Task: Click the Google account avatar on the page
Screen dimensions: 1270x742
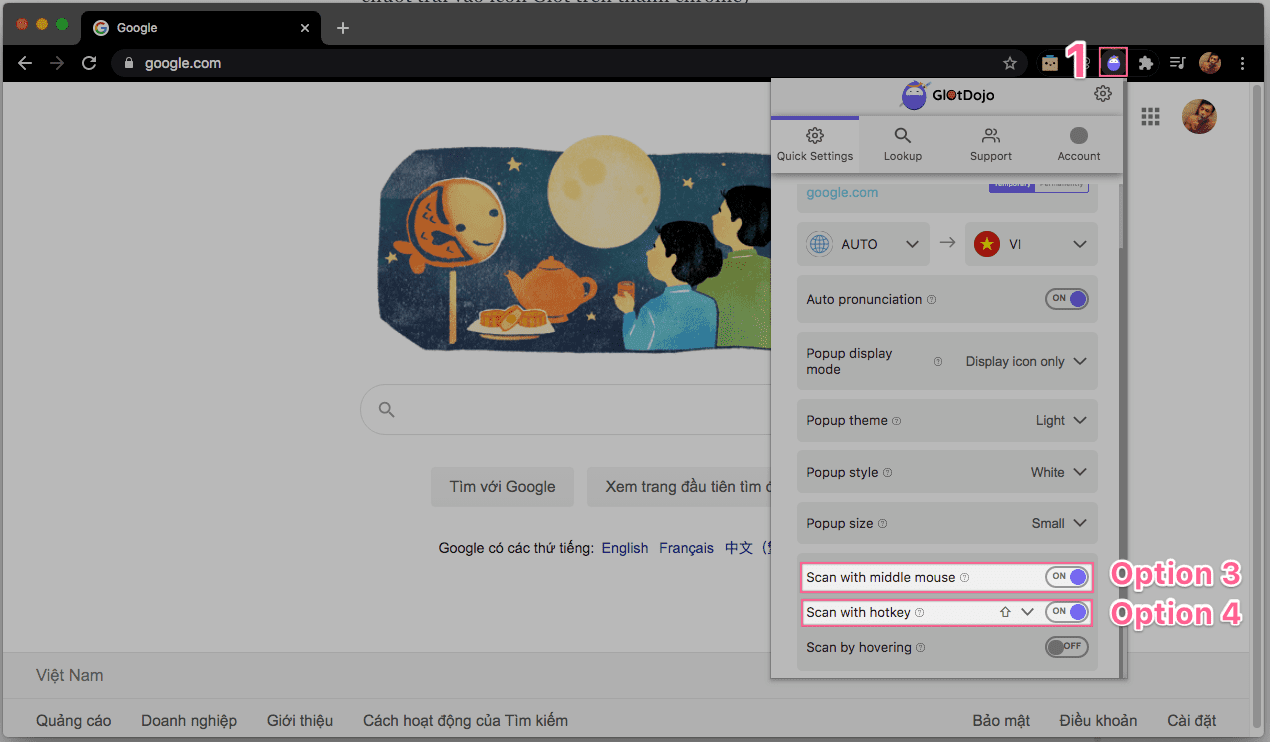Action: click(x=1199, y=117)
